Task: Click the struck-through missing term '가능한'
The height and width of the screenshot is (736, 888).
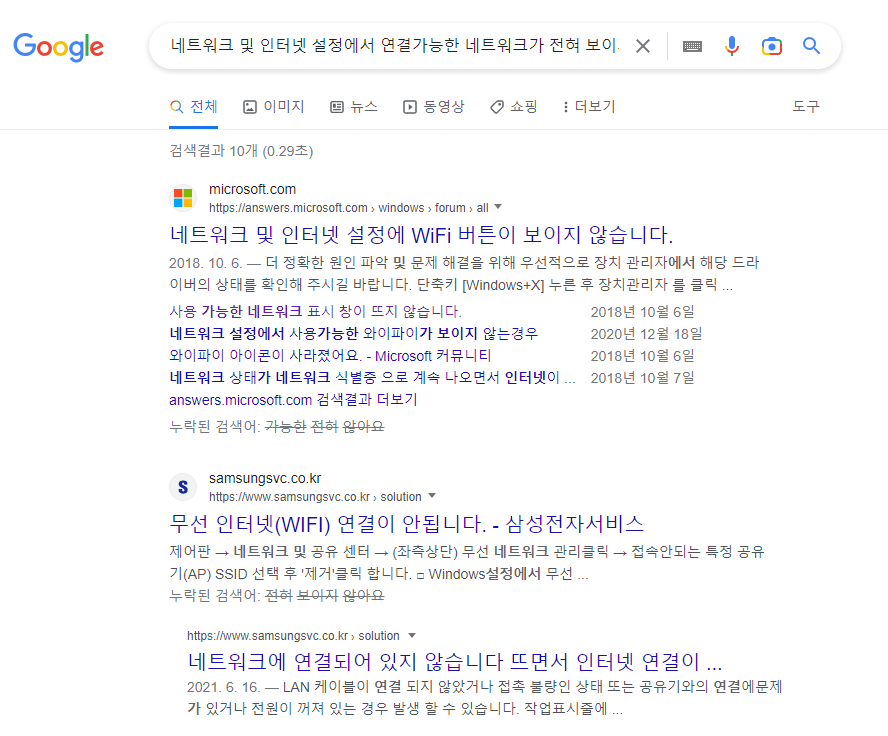Action: coord(285,426)
